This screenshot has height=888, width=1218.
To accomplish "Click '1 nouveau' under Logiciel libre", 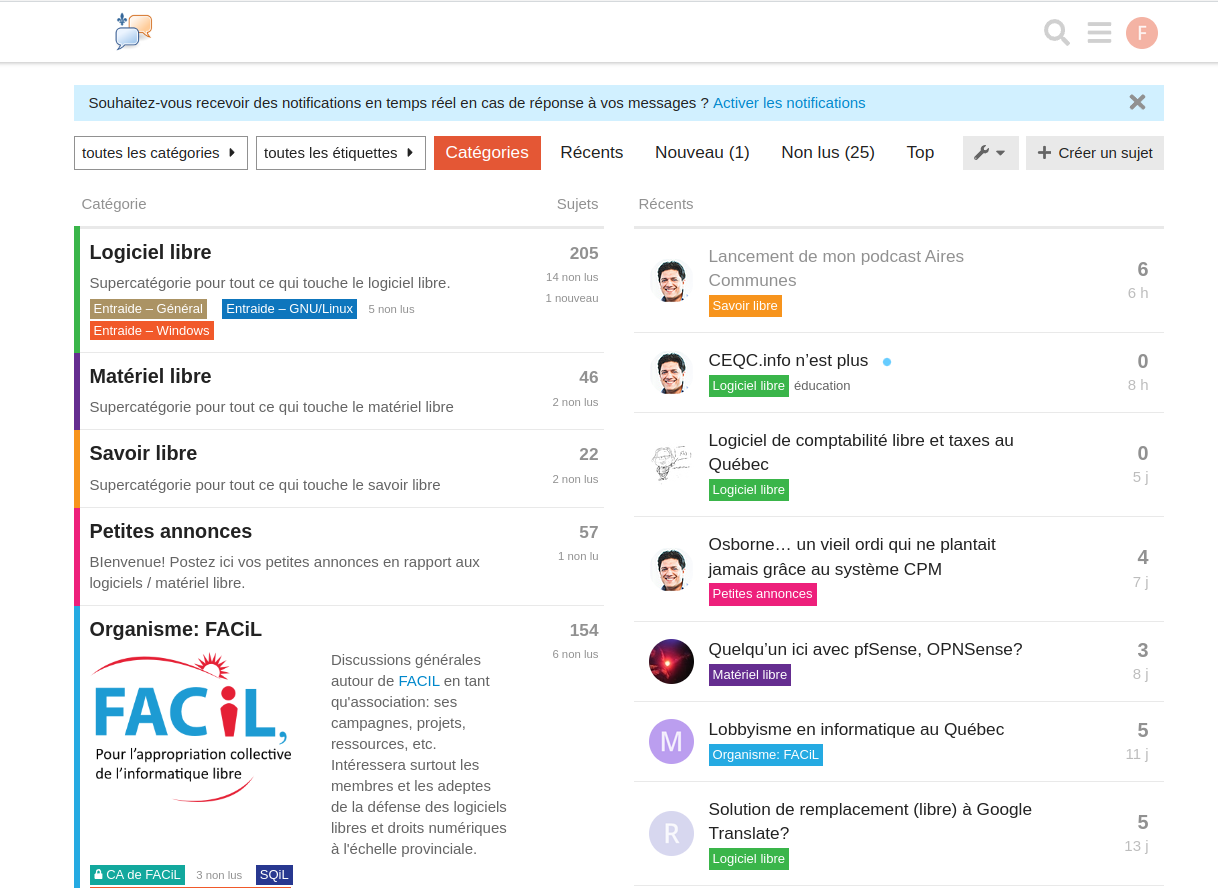I will click(x=572, y=298).
